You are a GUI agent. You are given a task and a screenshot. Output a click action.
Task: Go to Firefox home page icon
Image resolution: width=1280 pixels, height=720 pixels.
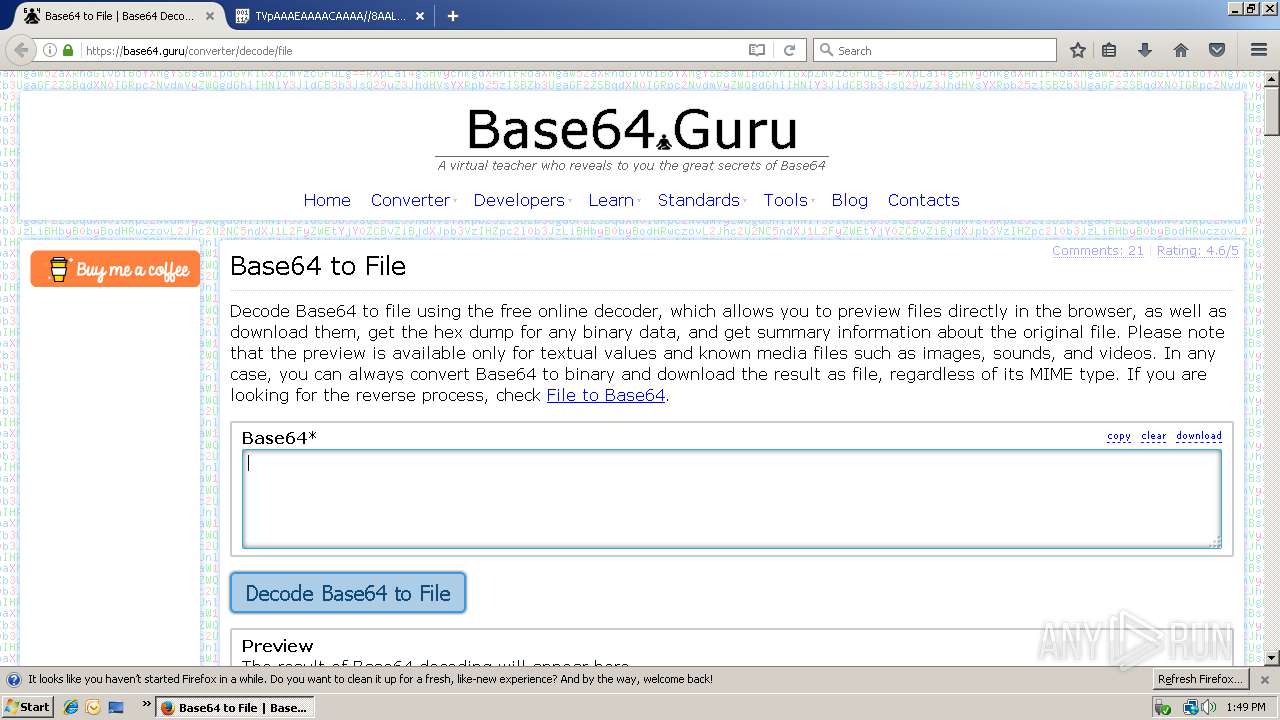pos(1181,50)
